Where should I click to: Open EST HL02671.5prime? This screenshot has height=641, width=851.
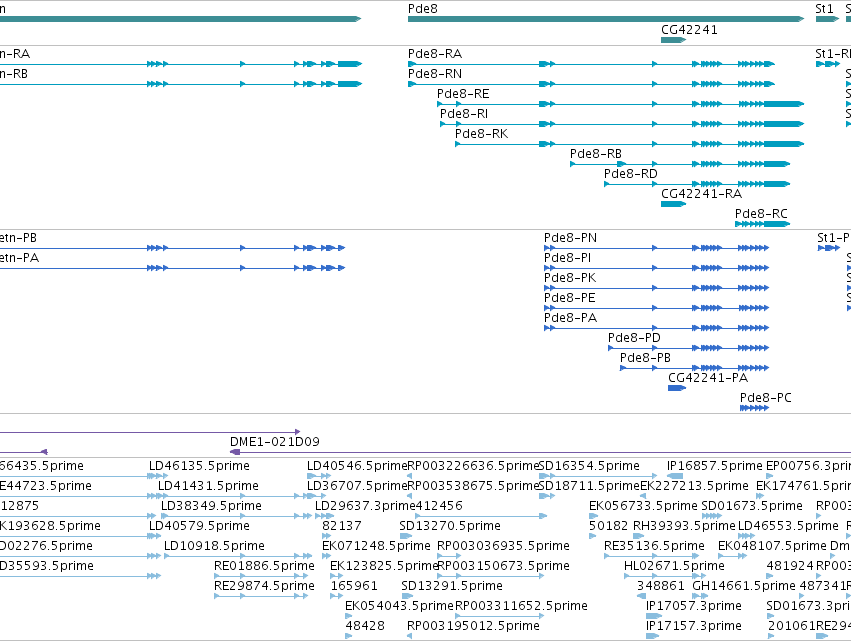[x=674, y=567]
